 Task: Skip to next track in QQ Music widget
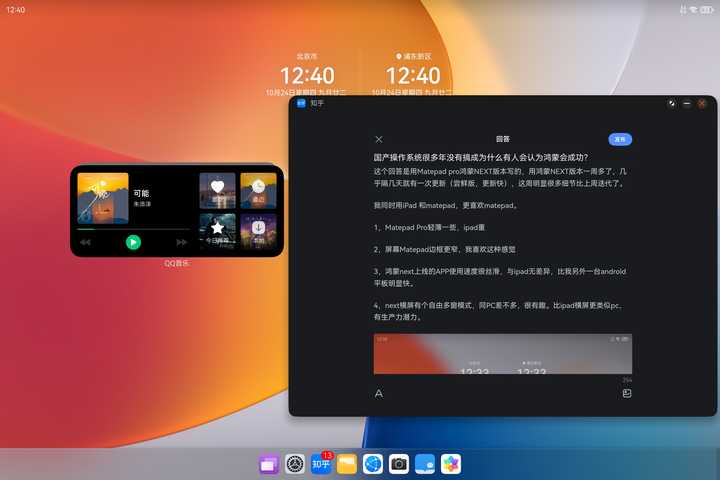coord(181,242)
